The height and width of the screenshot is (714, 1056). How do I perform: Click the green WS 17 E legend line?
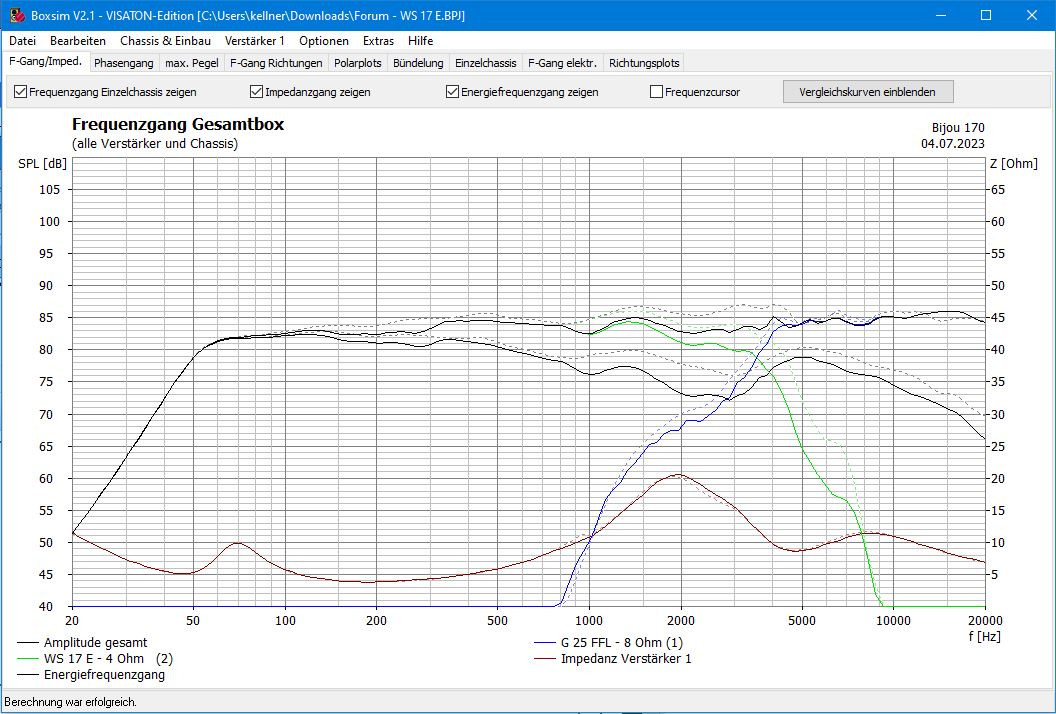point(28,659)
